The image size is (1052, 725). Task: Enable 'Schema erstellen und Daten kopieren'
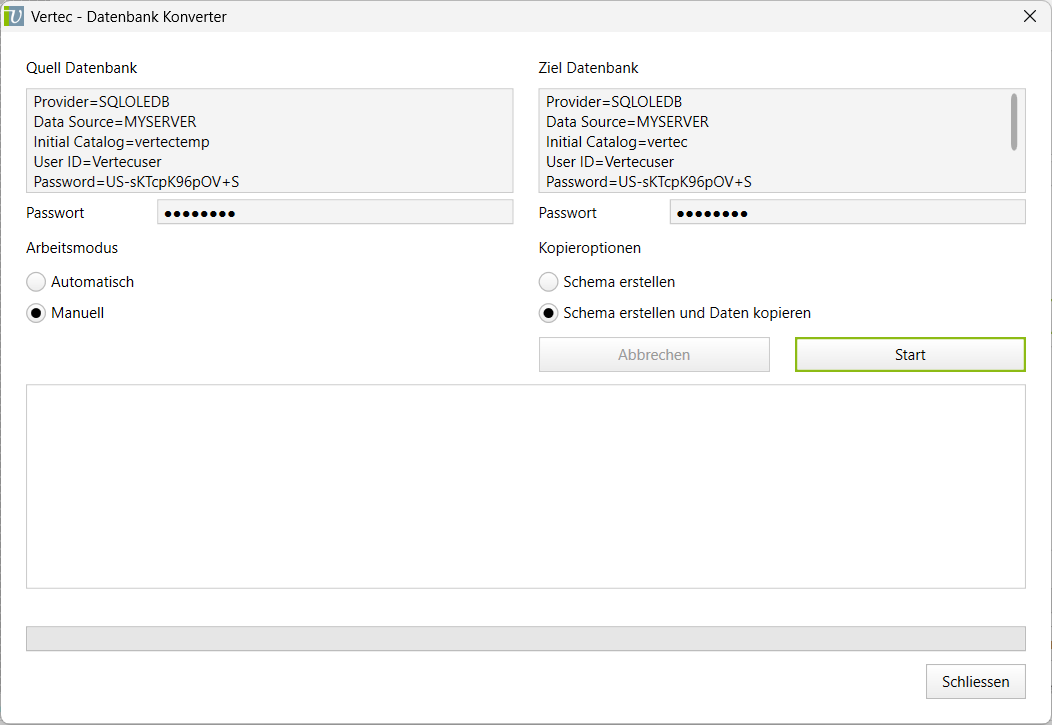pyautogui.click(x=548, y=313)
